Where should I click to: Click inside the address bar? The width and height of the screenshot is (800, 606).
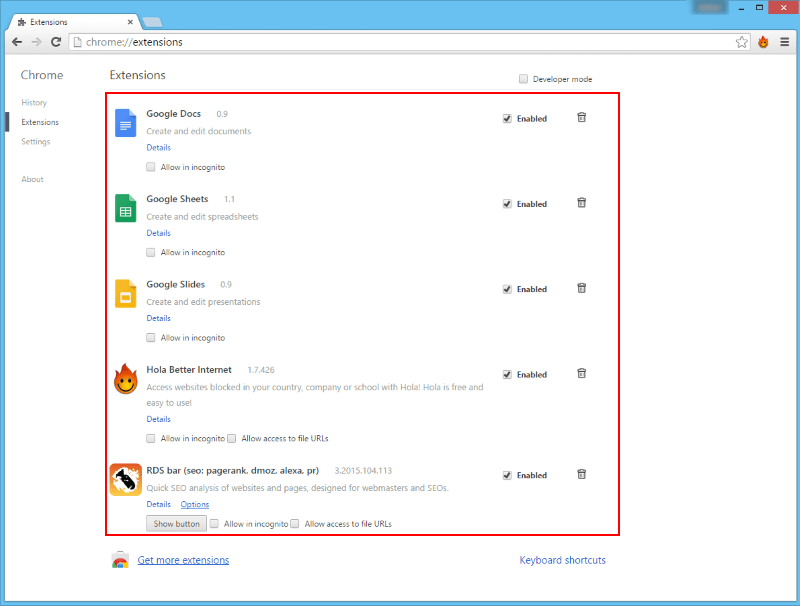(x=300, y=42)
